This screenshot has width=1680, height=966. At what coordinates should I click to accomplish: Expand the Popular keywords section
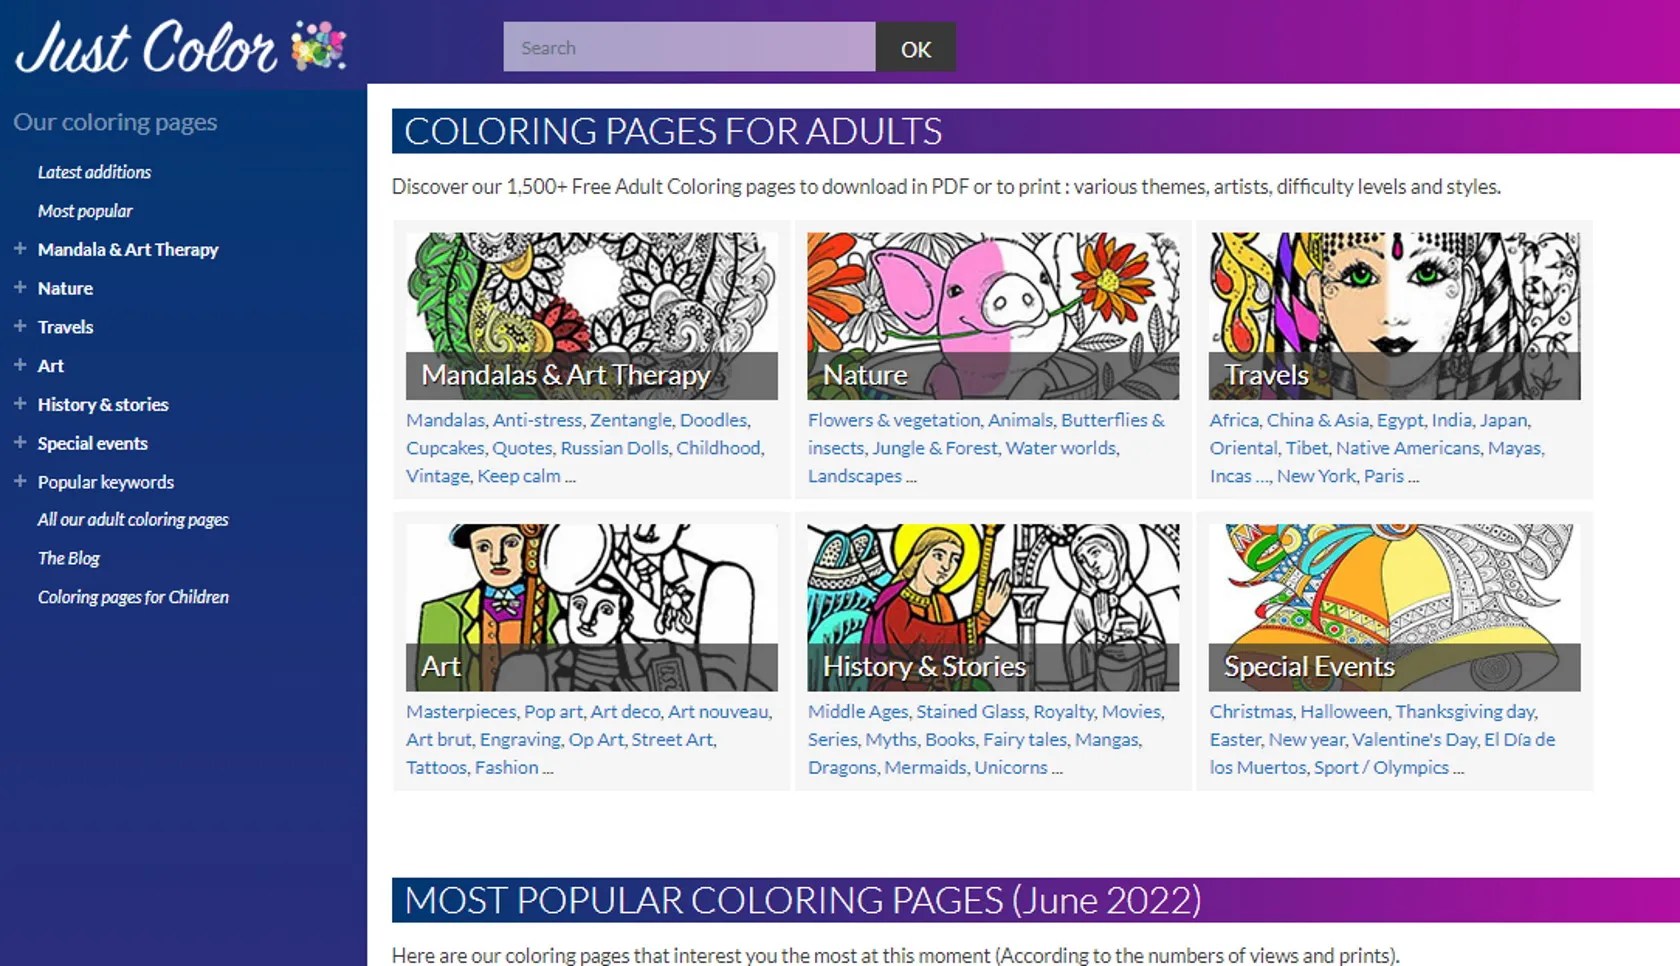tap(20, 481)
